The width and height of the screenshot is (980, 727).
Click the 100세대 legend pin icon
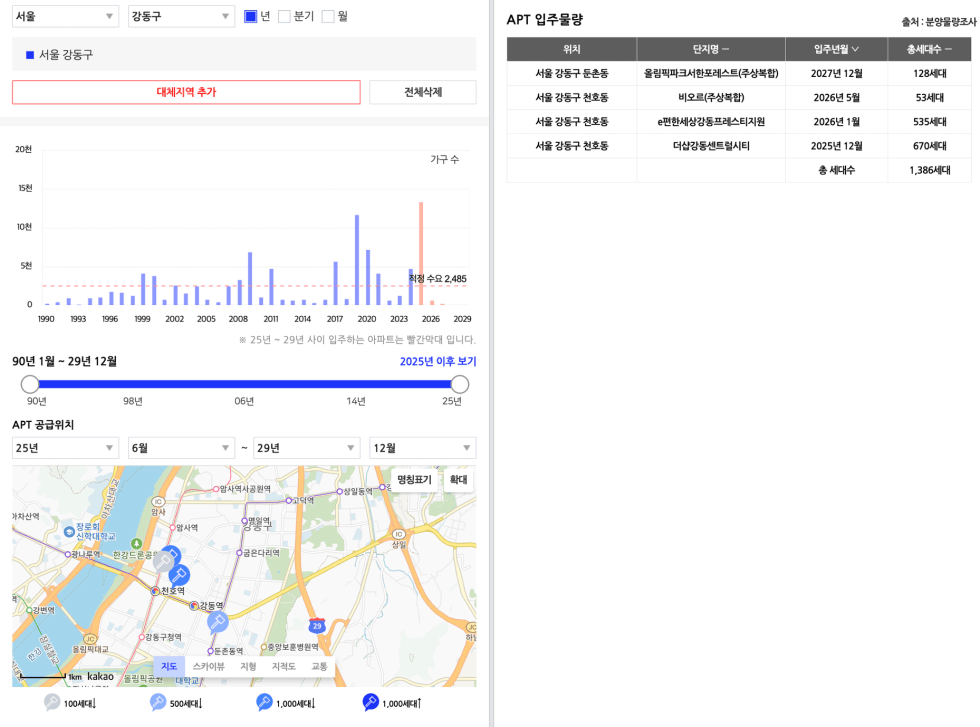tap(52, 703)
